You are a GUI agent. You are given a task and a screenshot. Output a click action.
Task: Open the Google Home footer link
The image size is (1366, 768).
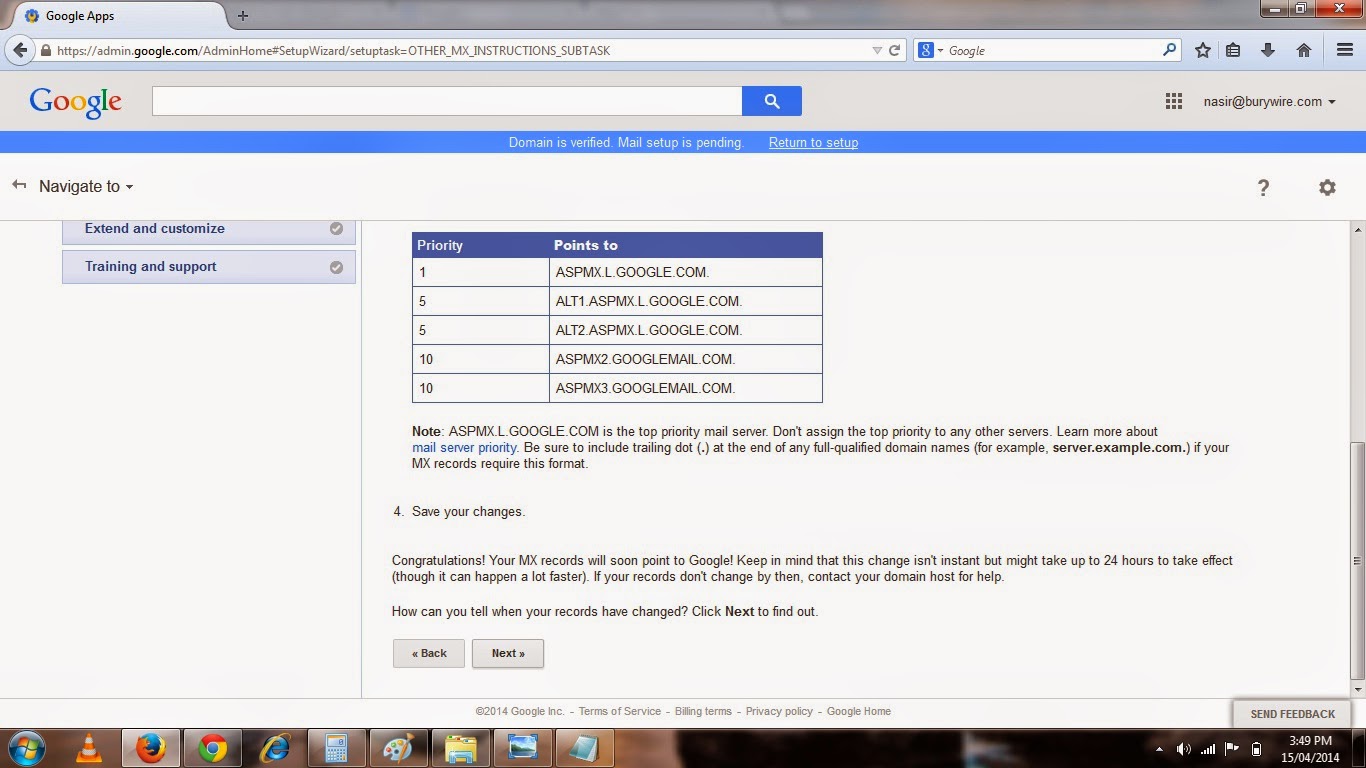pos(859,711)
